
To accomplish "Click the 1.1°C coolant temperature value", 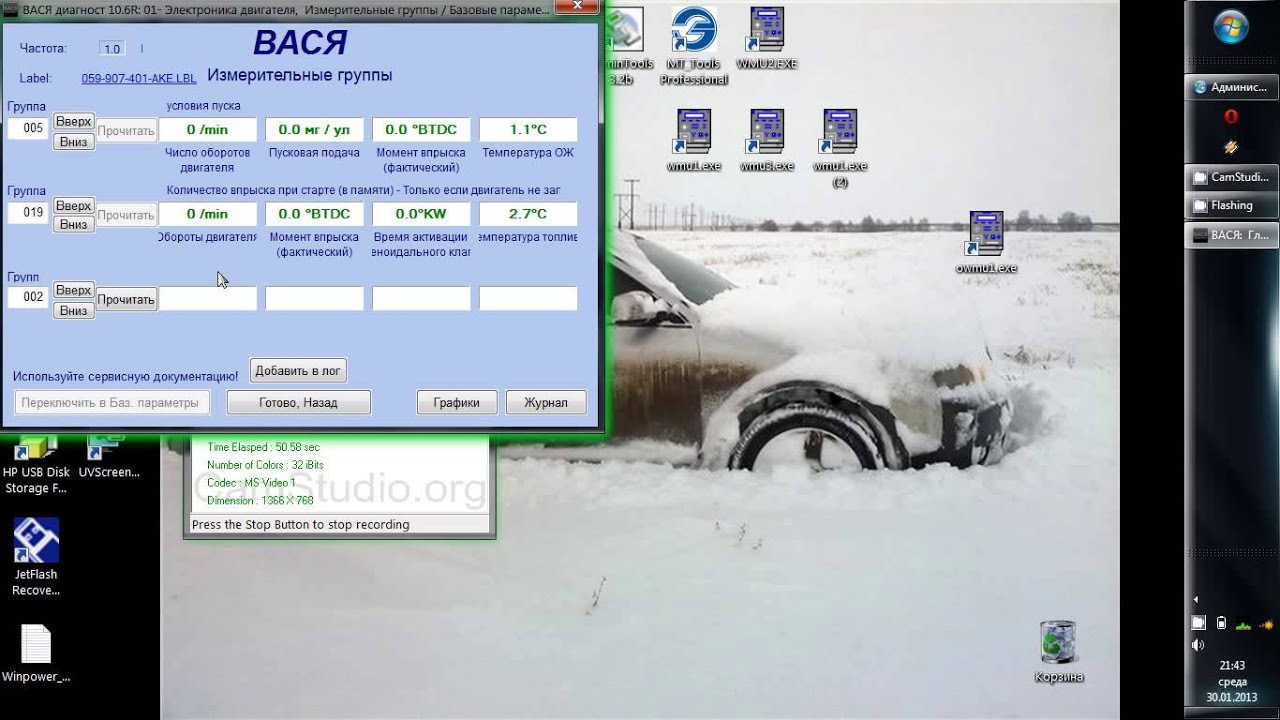I will click(x=528, y=129).
